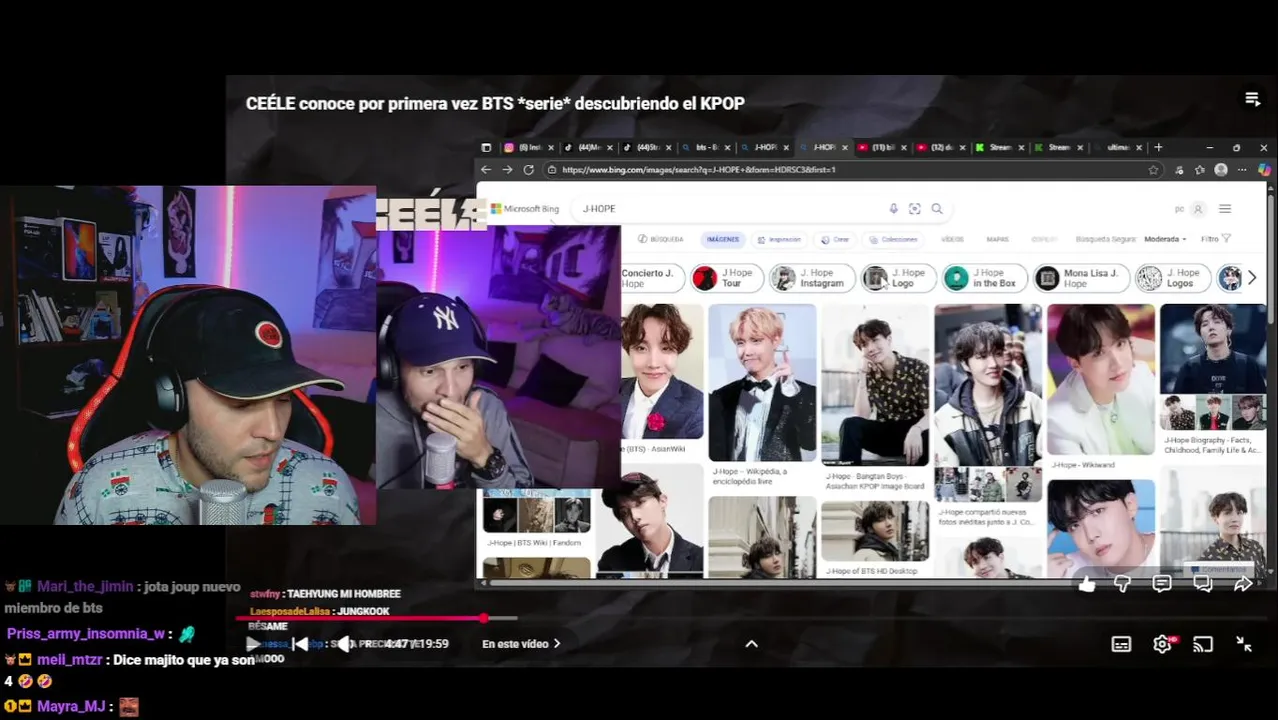
Task: Cast video to a TV
Action: pos(1203,645)
